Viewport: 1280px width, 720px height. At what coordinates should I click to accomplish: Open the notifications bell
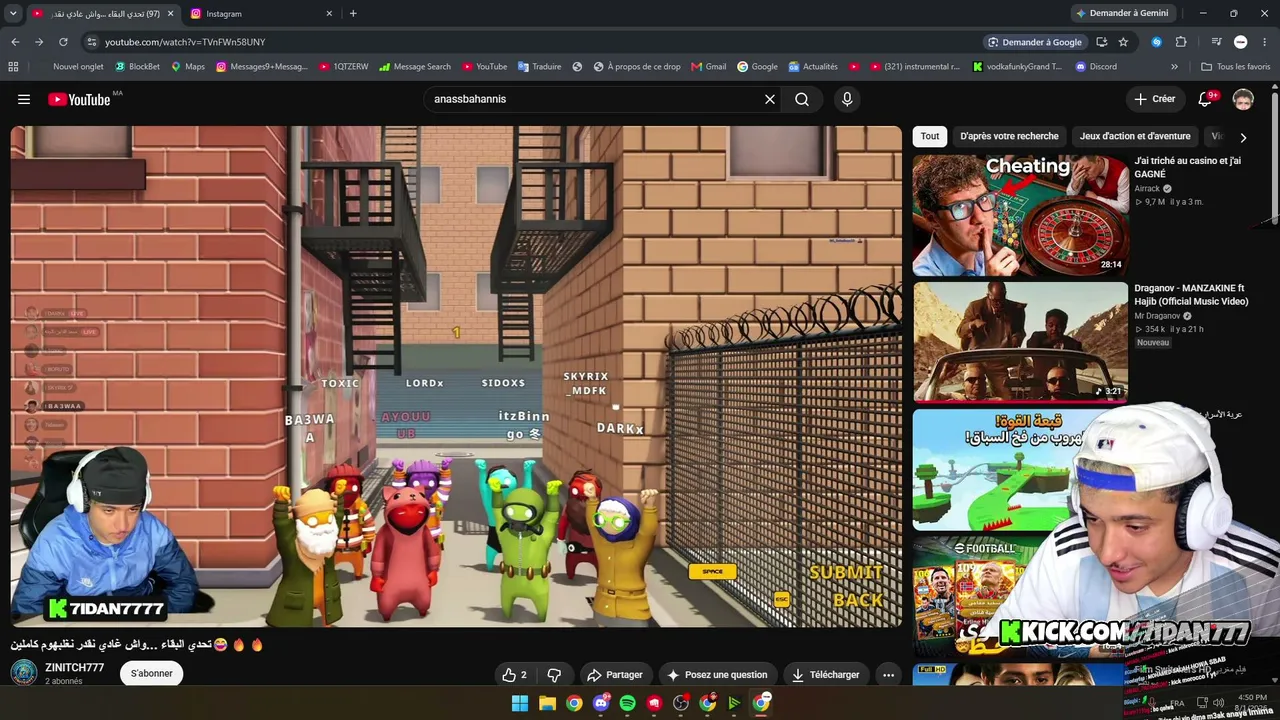pyautogui.click(x=1207, y=99)
